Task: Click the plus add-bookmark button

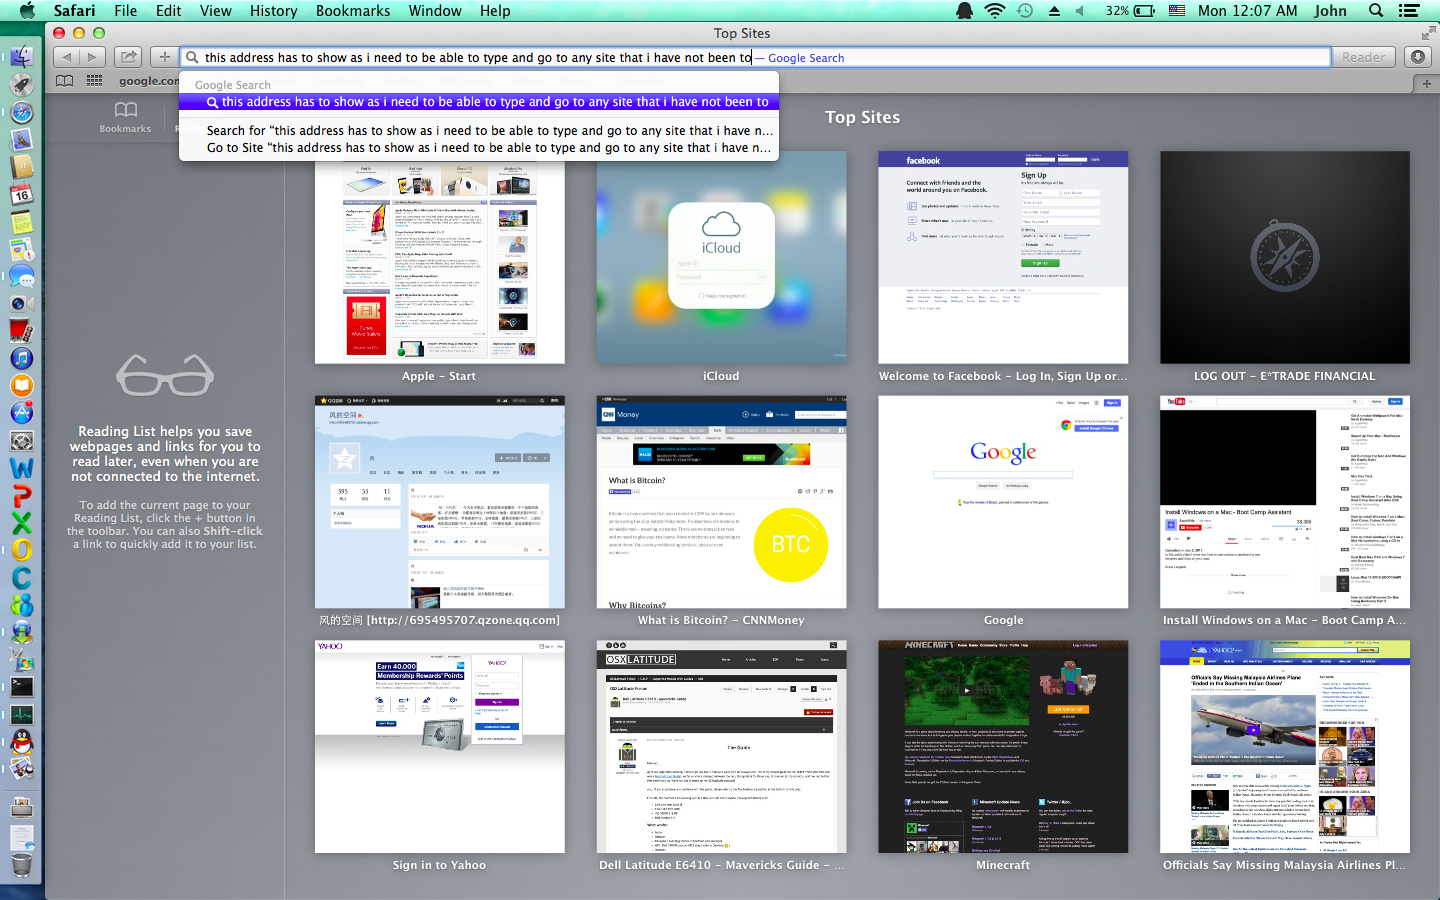Action: [165, 57]
